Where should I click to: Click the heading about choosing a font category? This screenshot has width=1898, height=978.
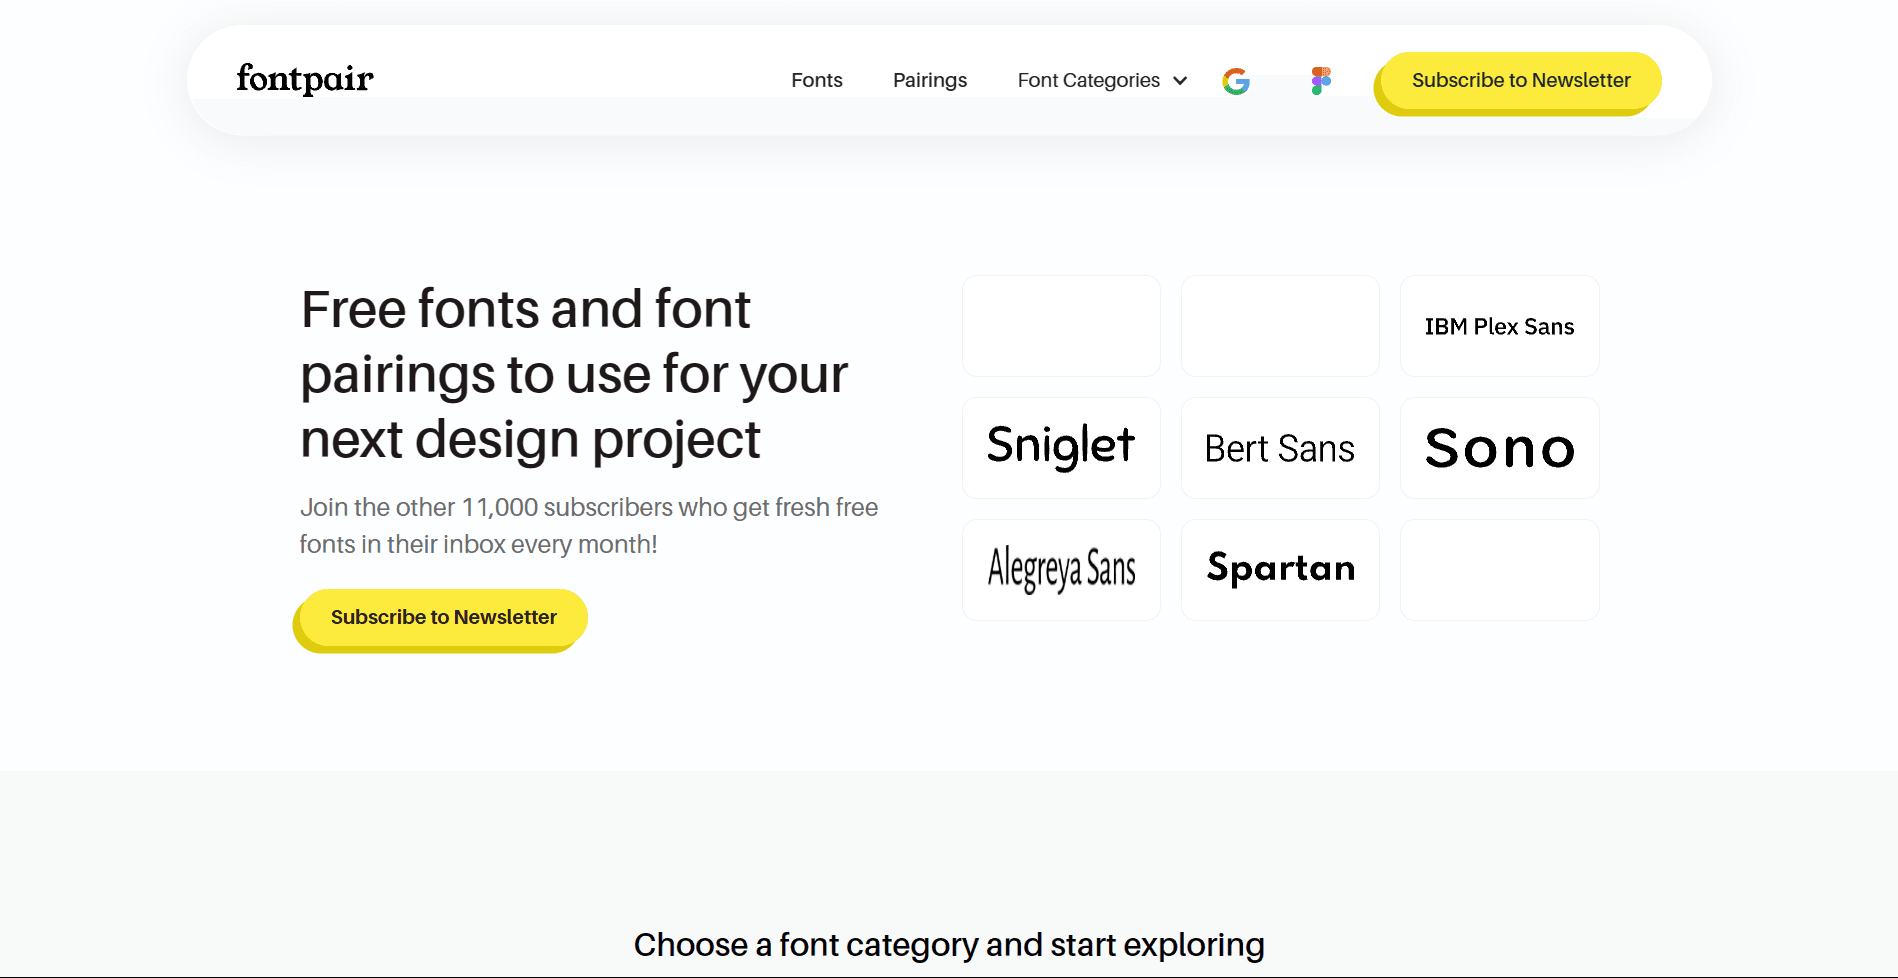[949, 944]
